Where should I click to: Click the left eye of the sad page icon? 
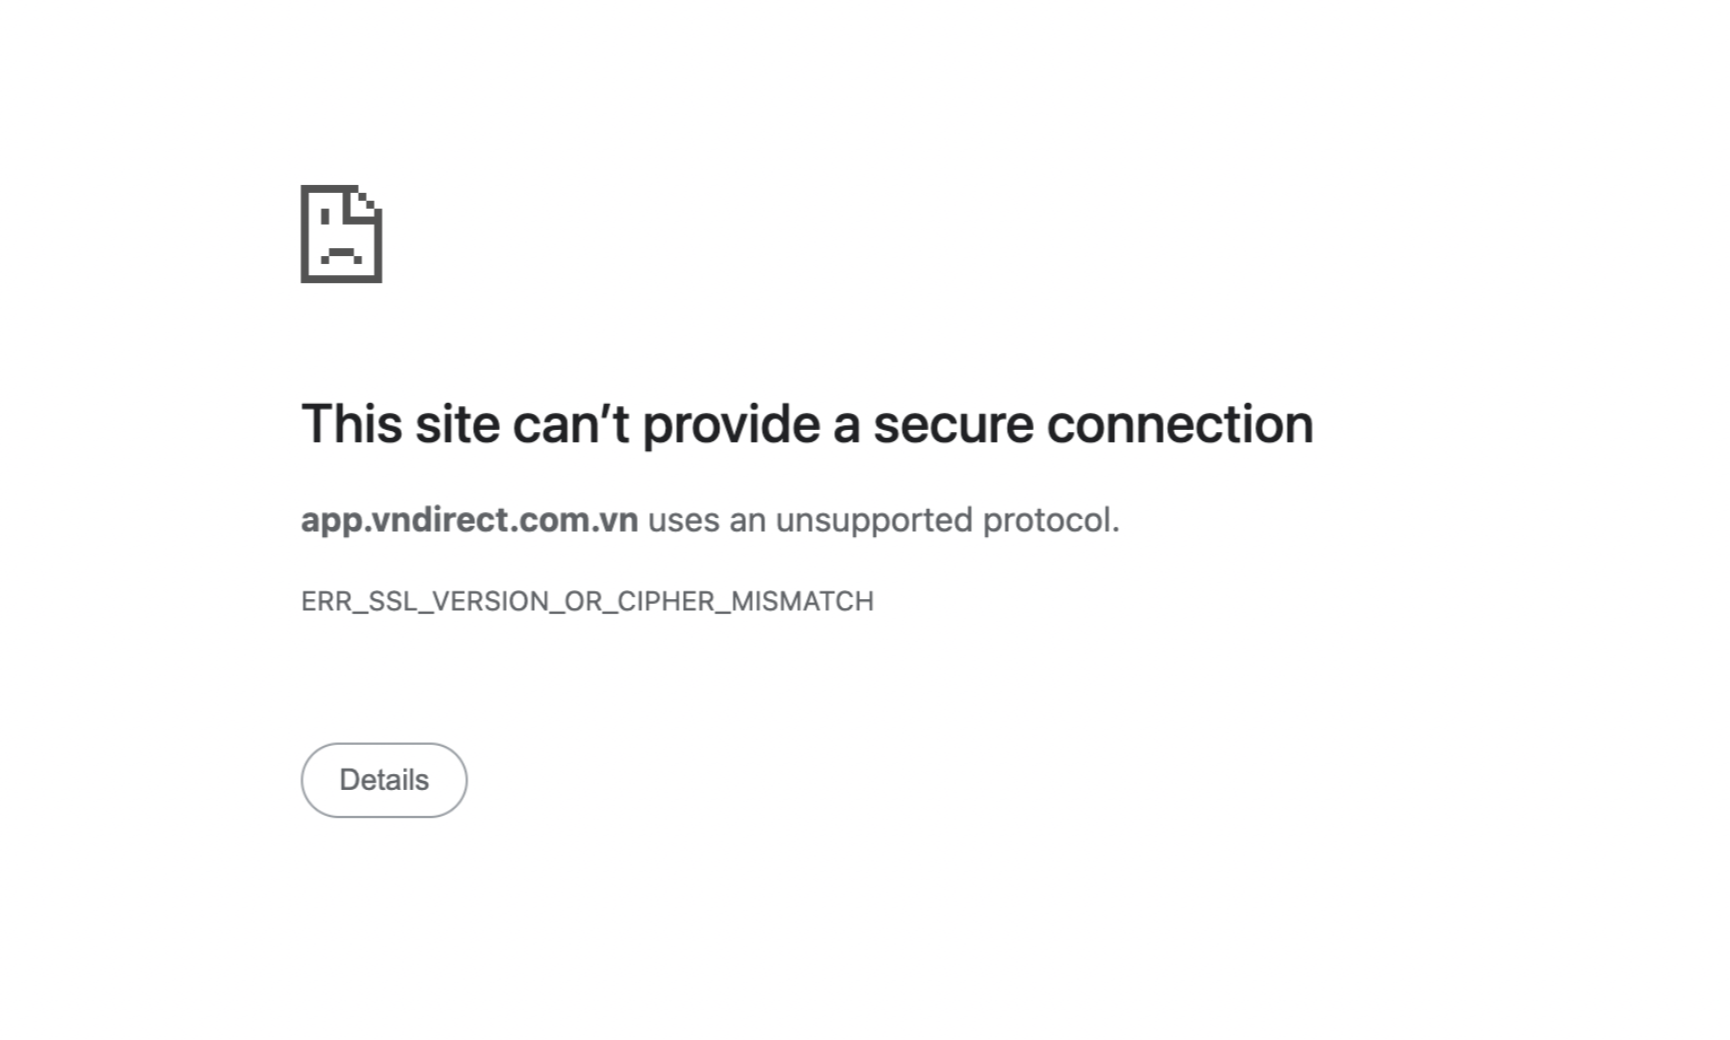[x=325, y=217]
